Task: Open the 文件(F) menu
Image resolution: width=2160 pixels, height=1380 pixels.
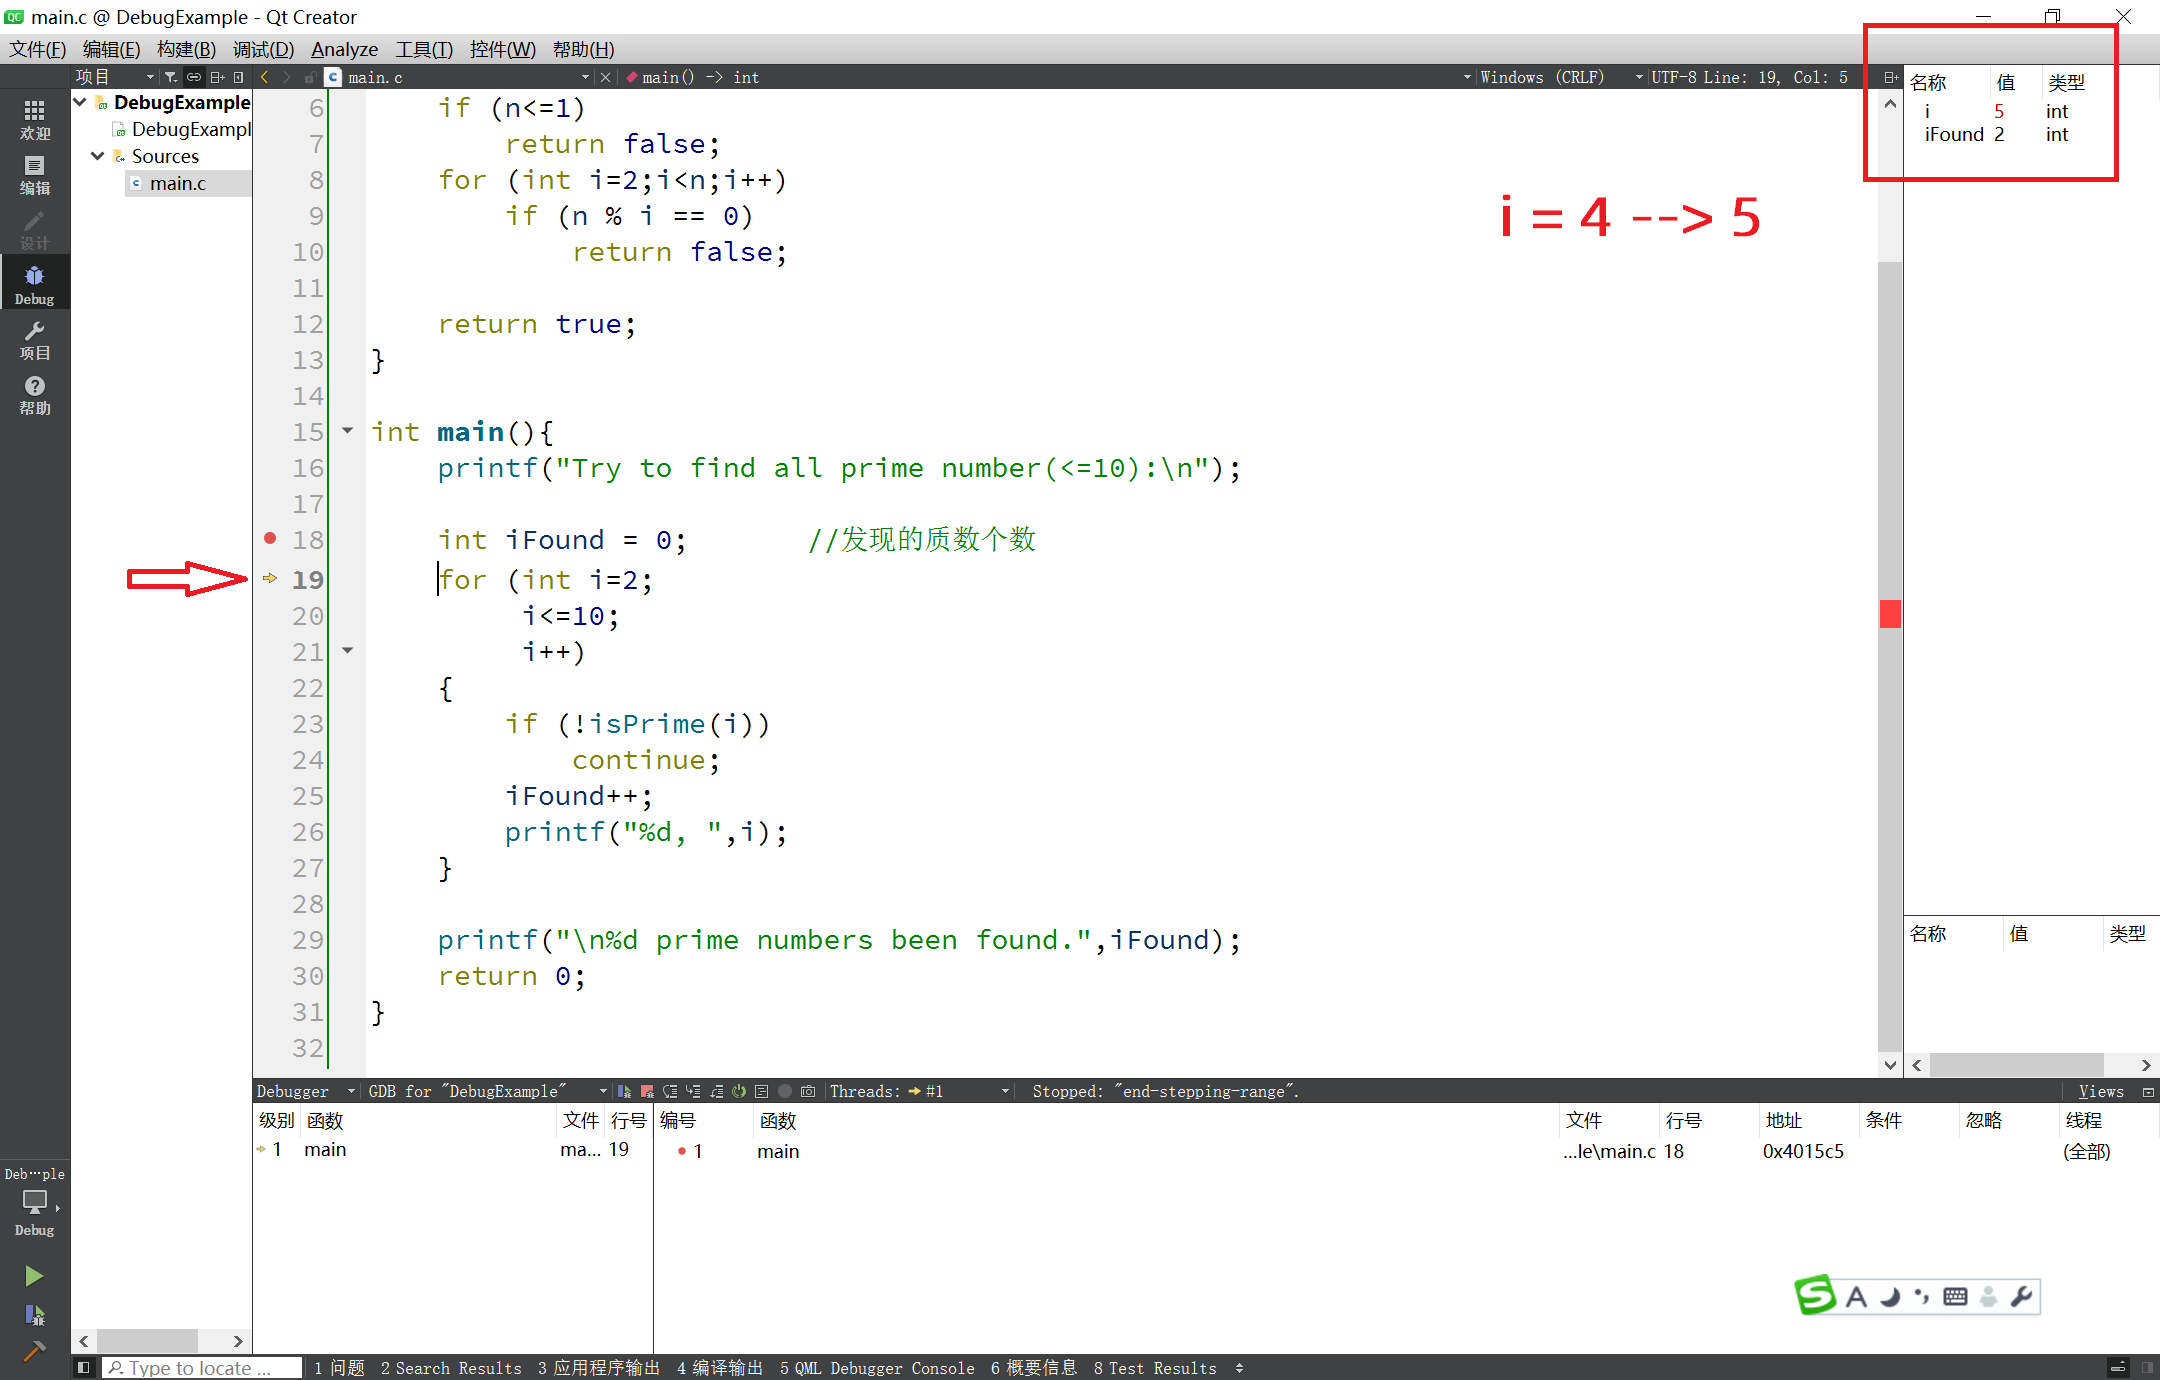Action: (37, 49)
